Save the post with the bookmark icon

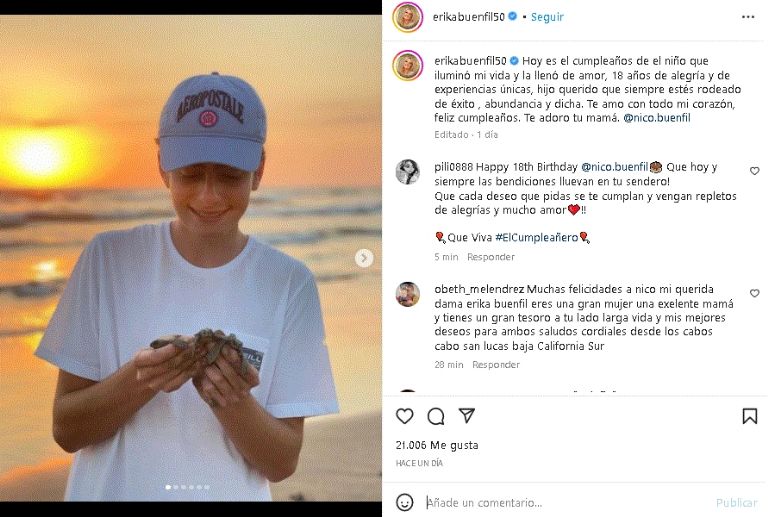749,416
